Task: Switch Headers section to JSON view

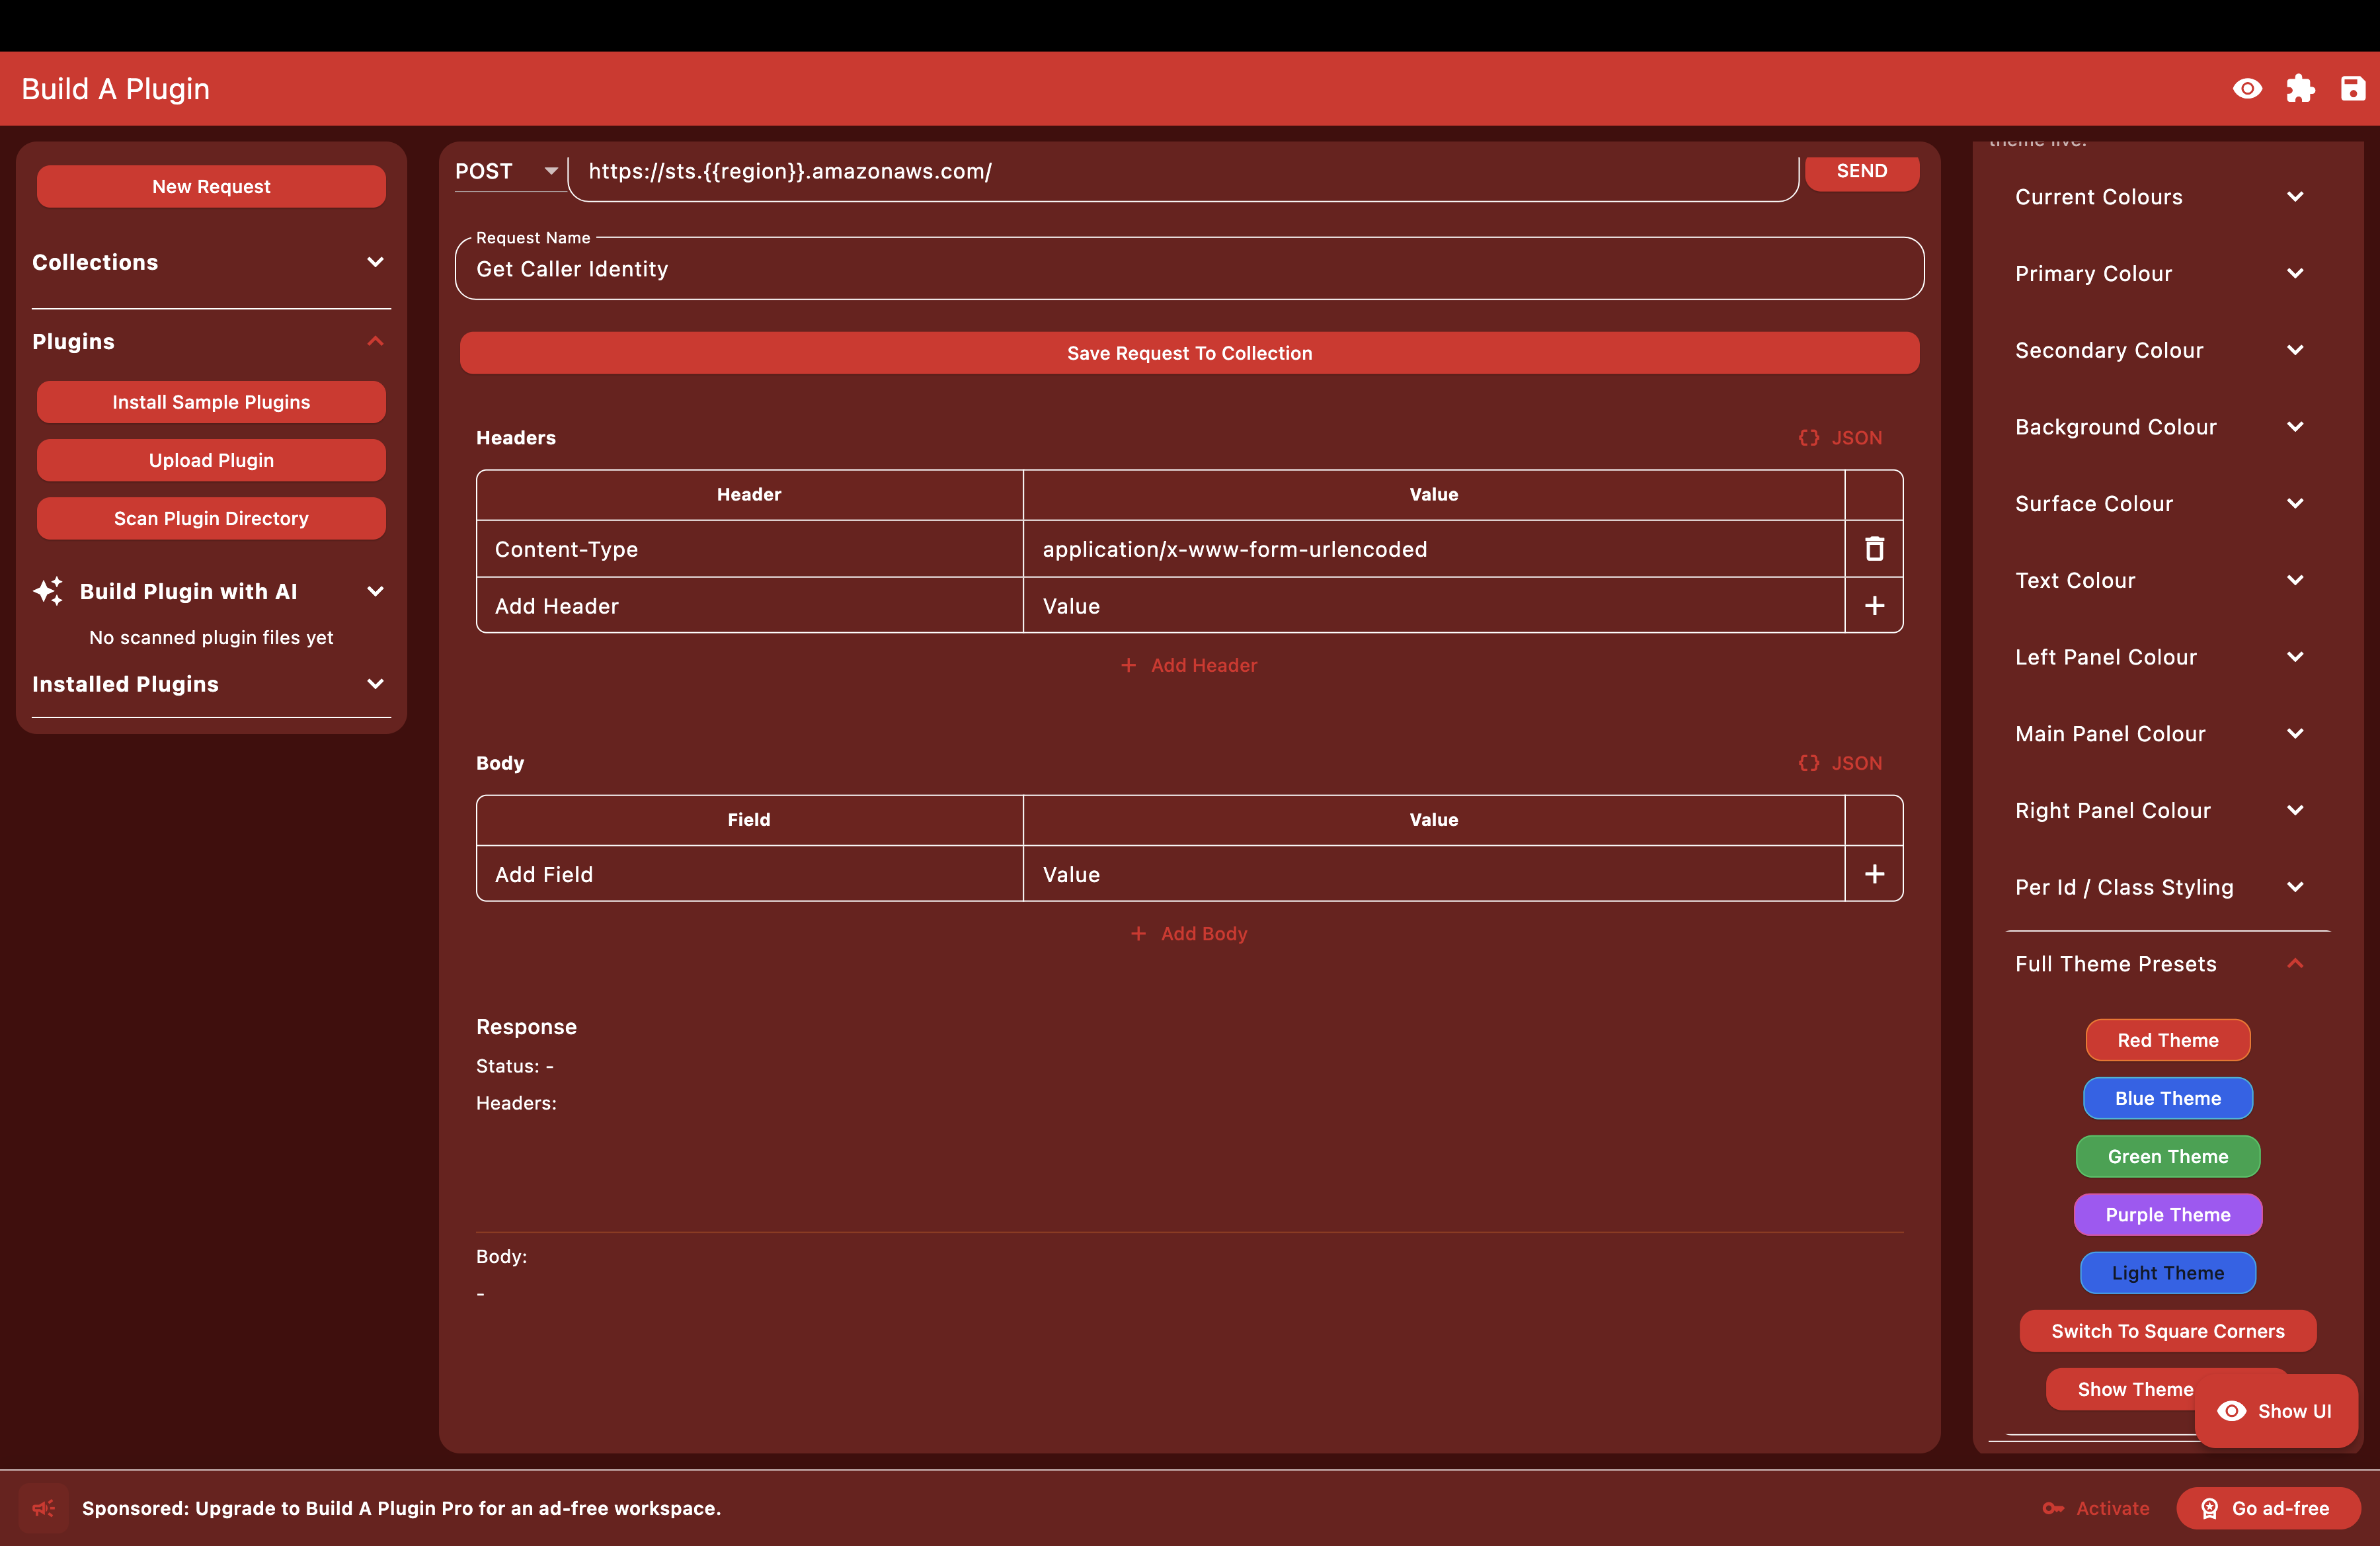Action: click(x=1840, y=438)
